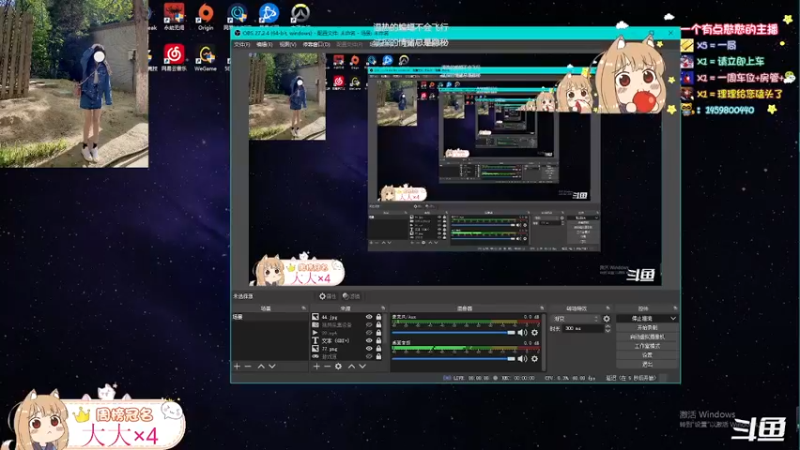Viewport: 800px width, 450px height.
Task: Click 开始录制 start recording button
Action: pos(647,328)
